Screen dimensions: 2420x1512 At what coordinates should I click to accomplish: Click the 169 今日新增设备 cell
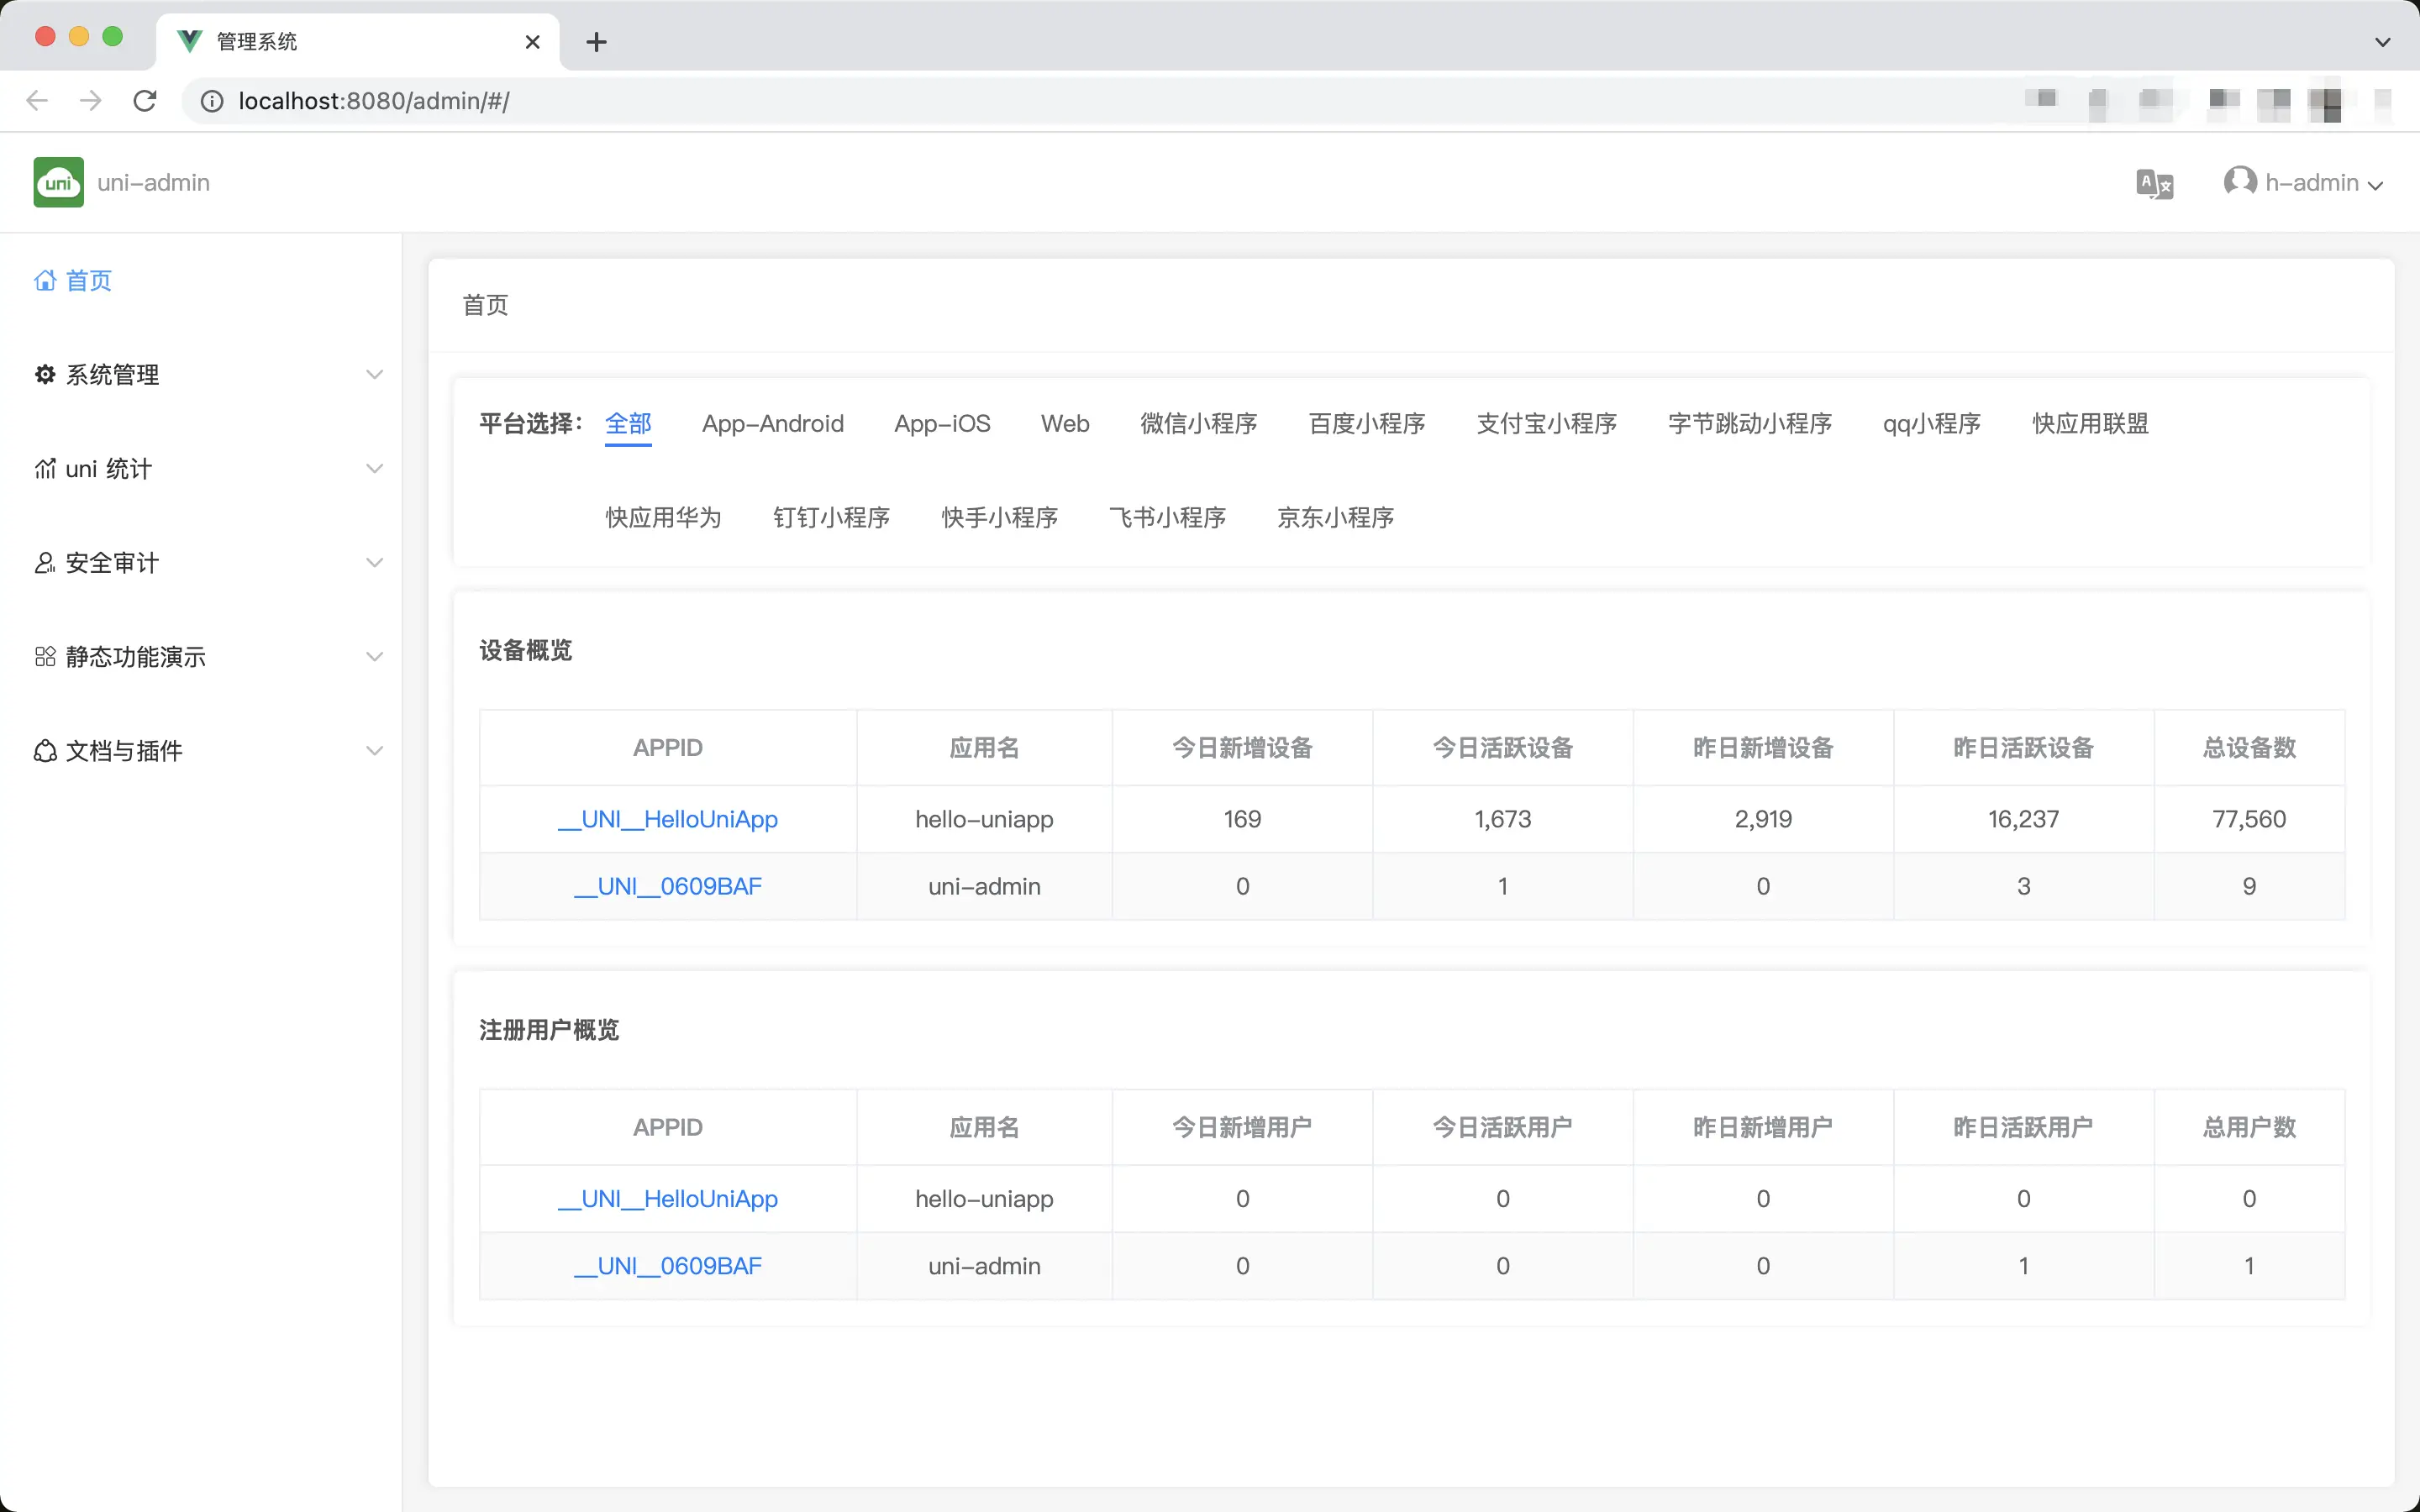pyautogui.click(x=1242, y=819)
